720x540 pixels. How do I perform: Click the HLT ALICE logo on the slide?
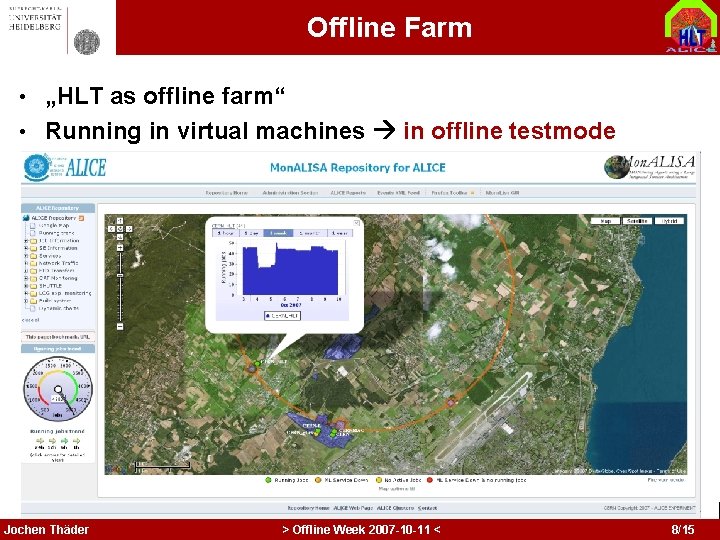point(691,27)
